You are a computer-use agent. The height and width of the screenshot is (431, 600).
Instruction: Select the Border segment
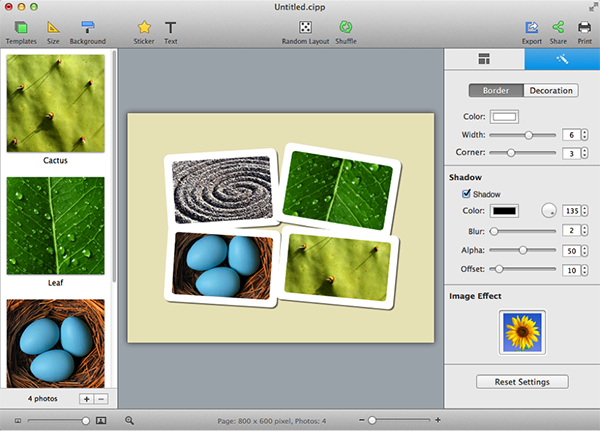pos(496,91)
